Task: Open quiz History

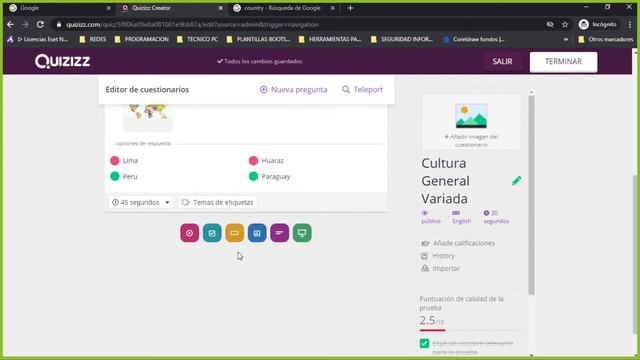Action: tap(438, 256)
